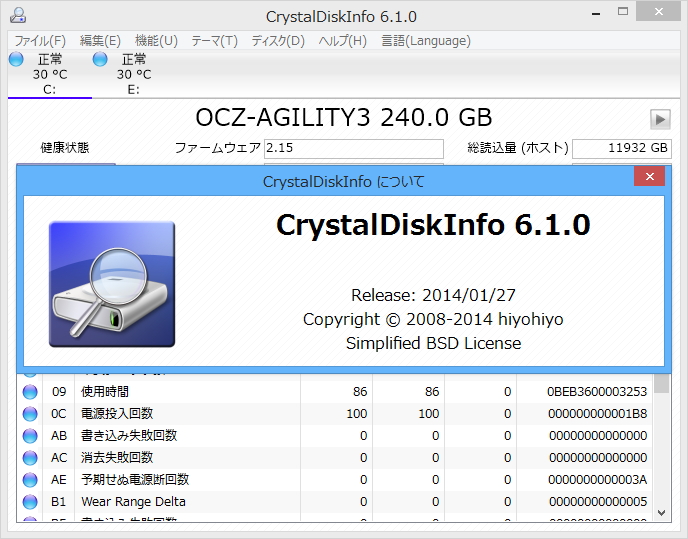Click the blue status orb for drive E:
Viewport: 688px width, 539px height.
(x=100, y=59)
